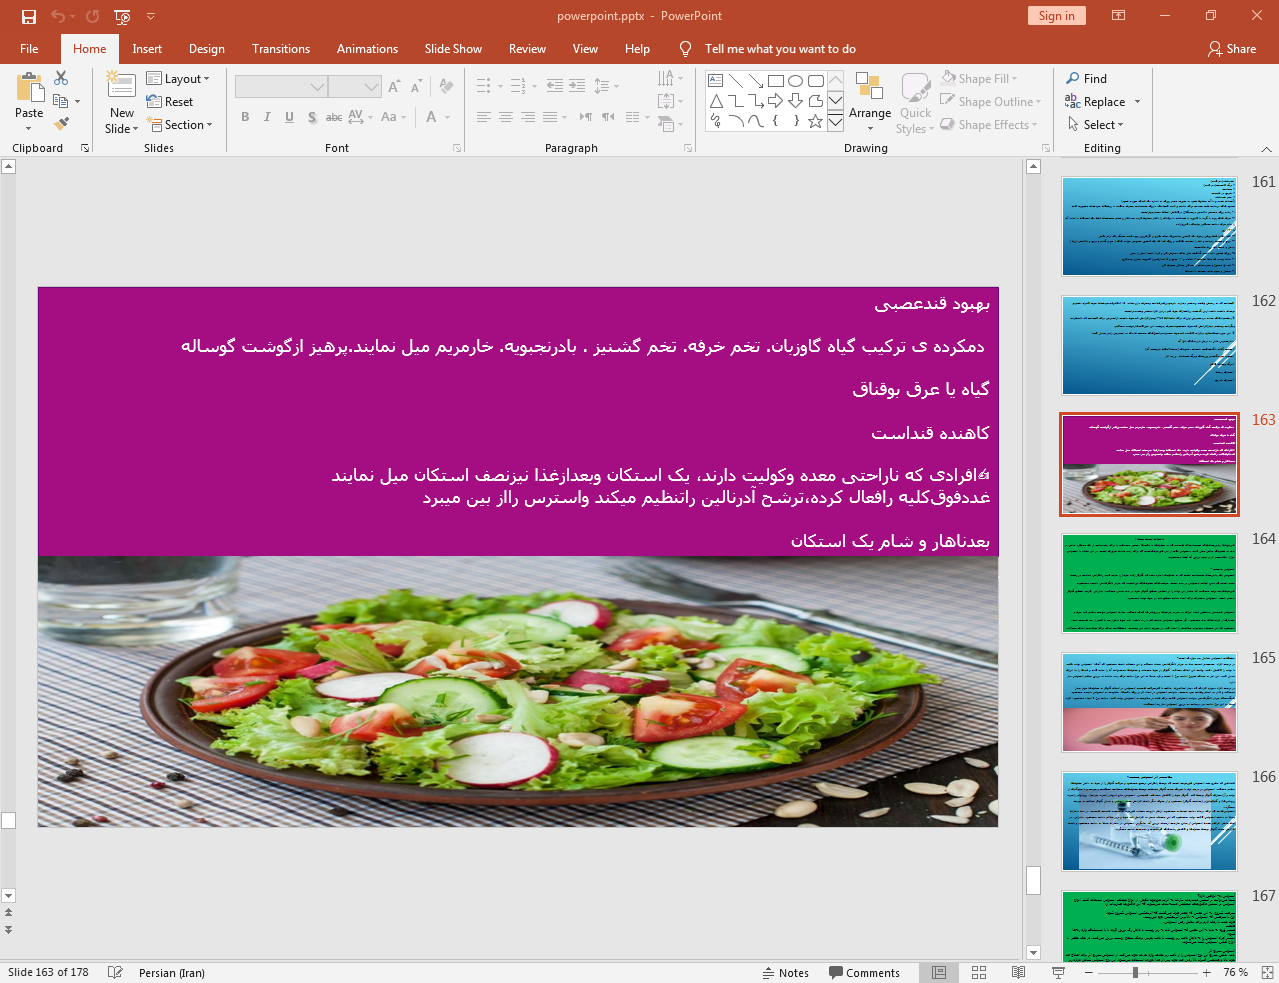The image size is (1279, 983).
Task: Toggle text Shadow formatting
Action: pyautogui.click(x=312, y=117)
